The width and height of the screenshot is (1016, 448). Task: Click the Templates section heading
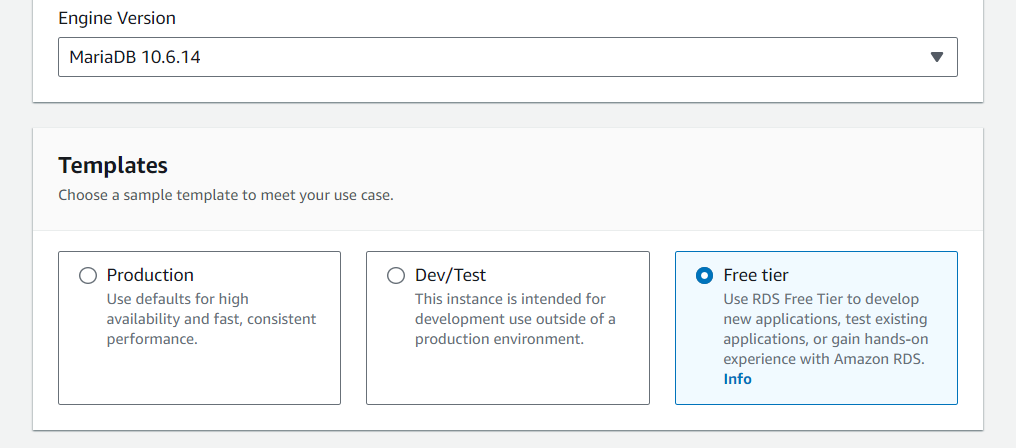pyautogui.click(x=113, y=165)
